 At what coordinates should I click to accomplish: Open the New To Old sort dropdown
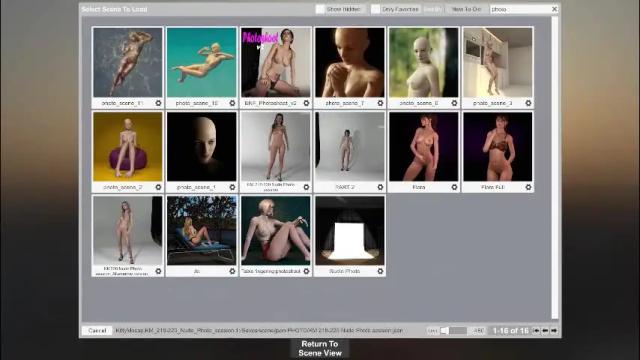coord(466,9)
